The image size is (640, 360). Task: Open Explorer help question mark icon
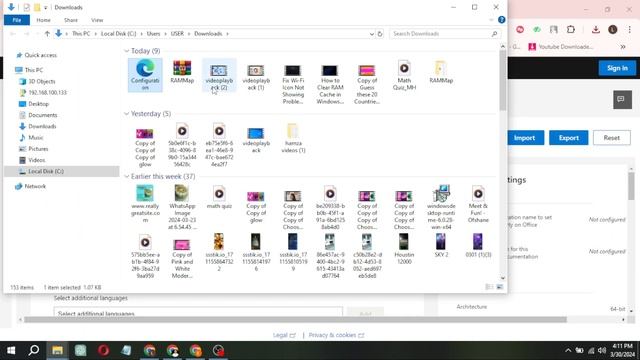pos(502,20)
